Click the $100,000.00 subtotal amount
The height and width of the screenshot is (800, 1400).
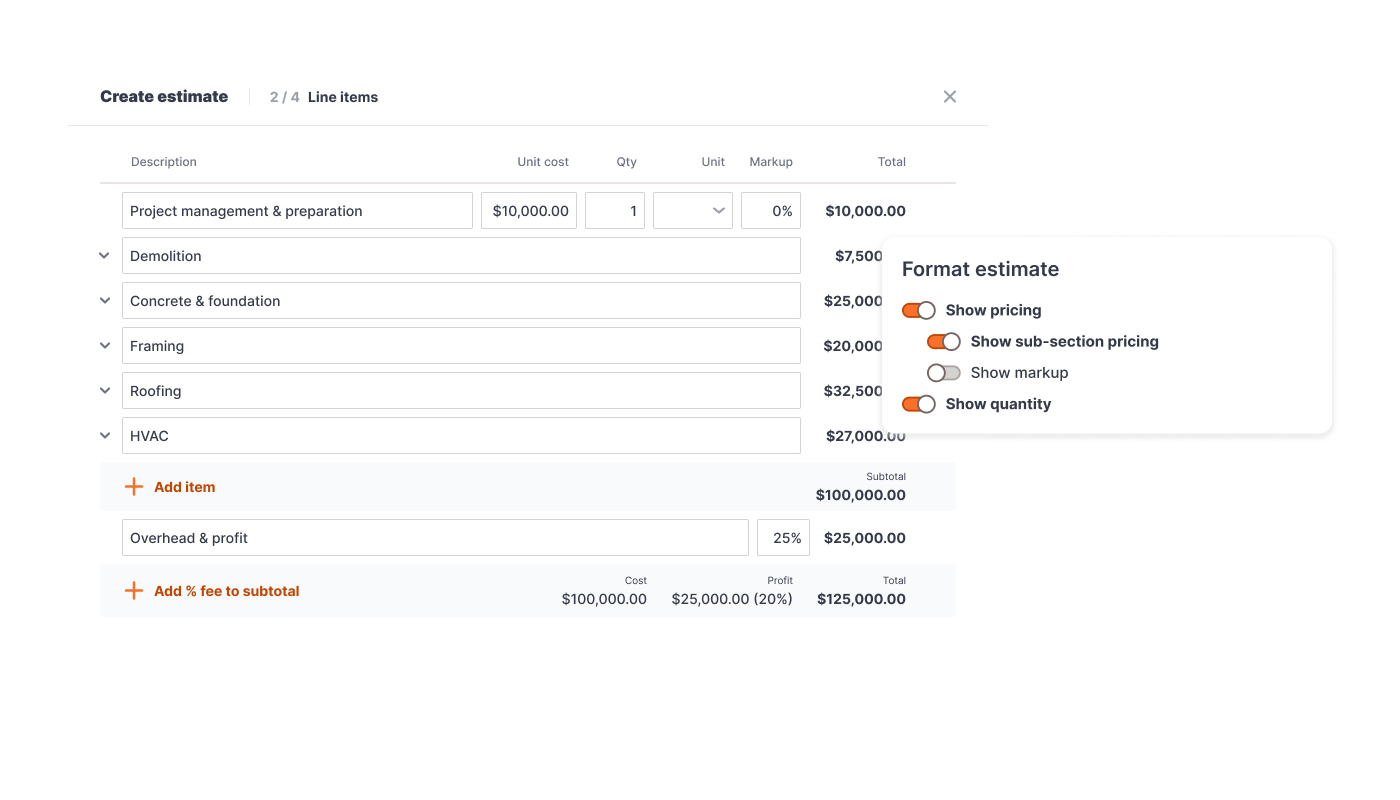tap(861, 495)
